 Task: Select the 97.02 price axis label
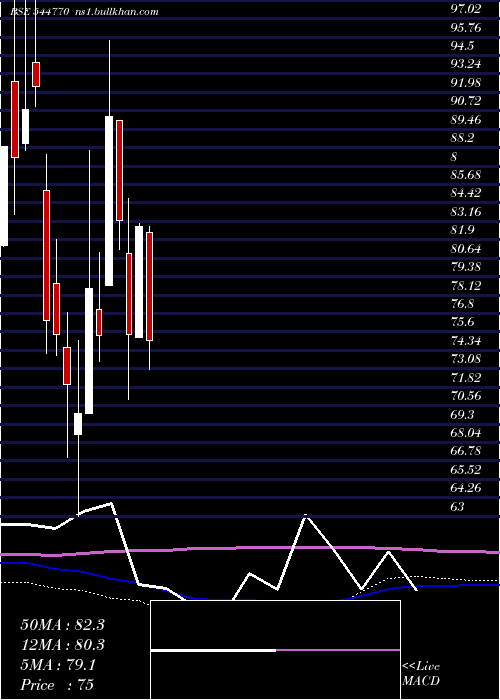coord(466,9)
